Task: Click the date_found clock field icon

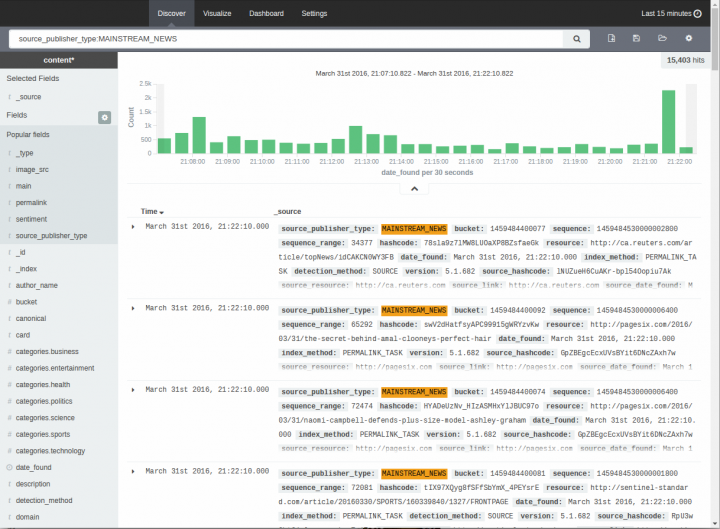Action: [x=10, y=467]
